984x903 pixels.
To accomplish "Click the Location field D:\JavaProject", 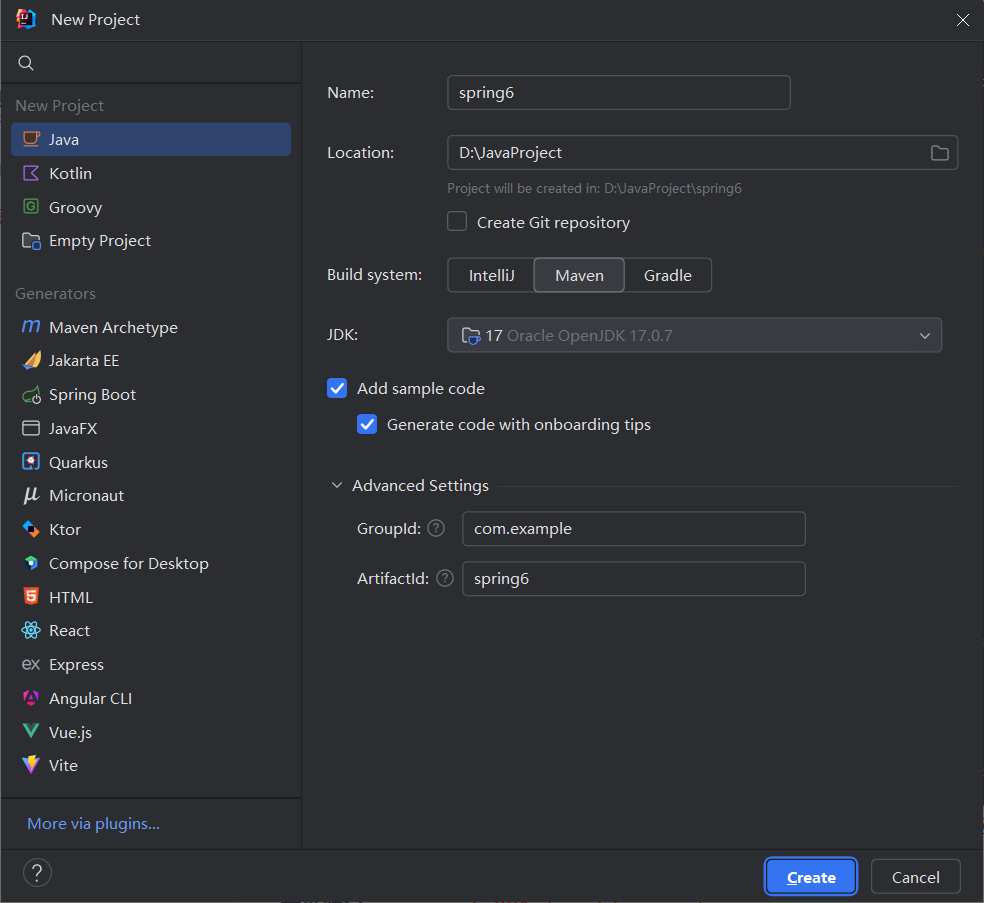I will pos(702,152).
